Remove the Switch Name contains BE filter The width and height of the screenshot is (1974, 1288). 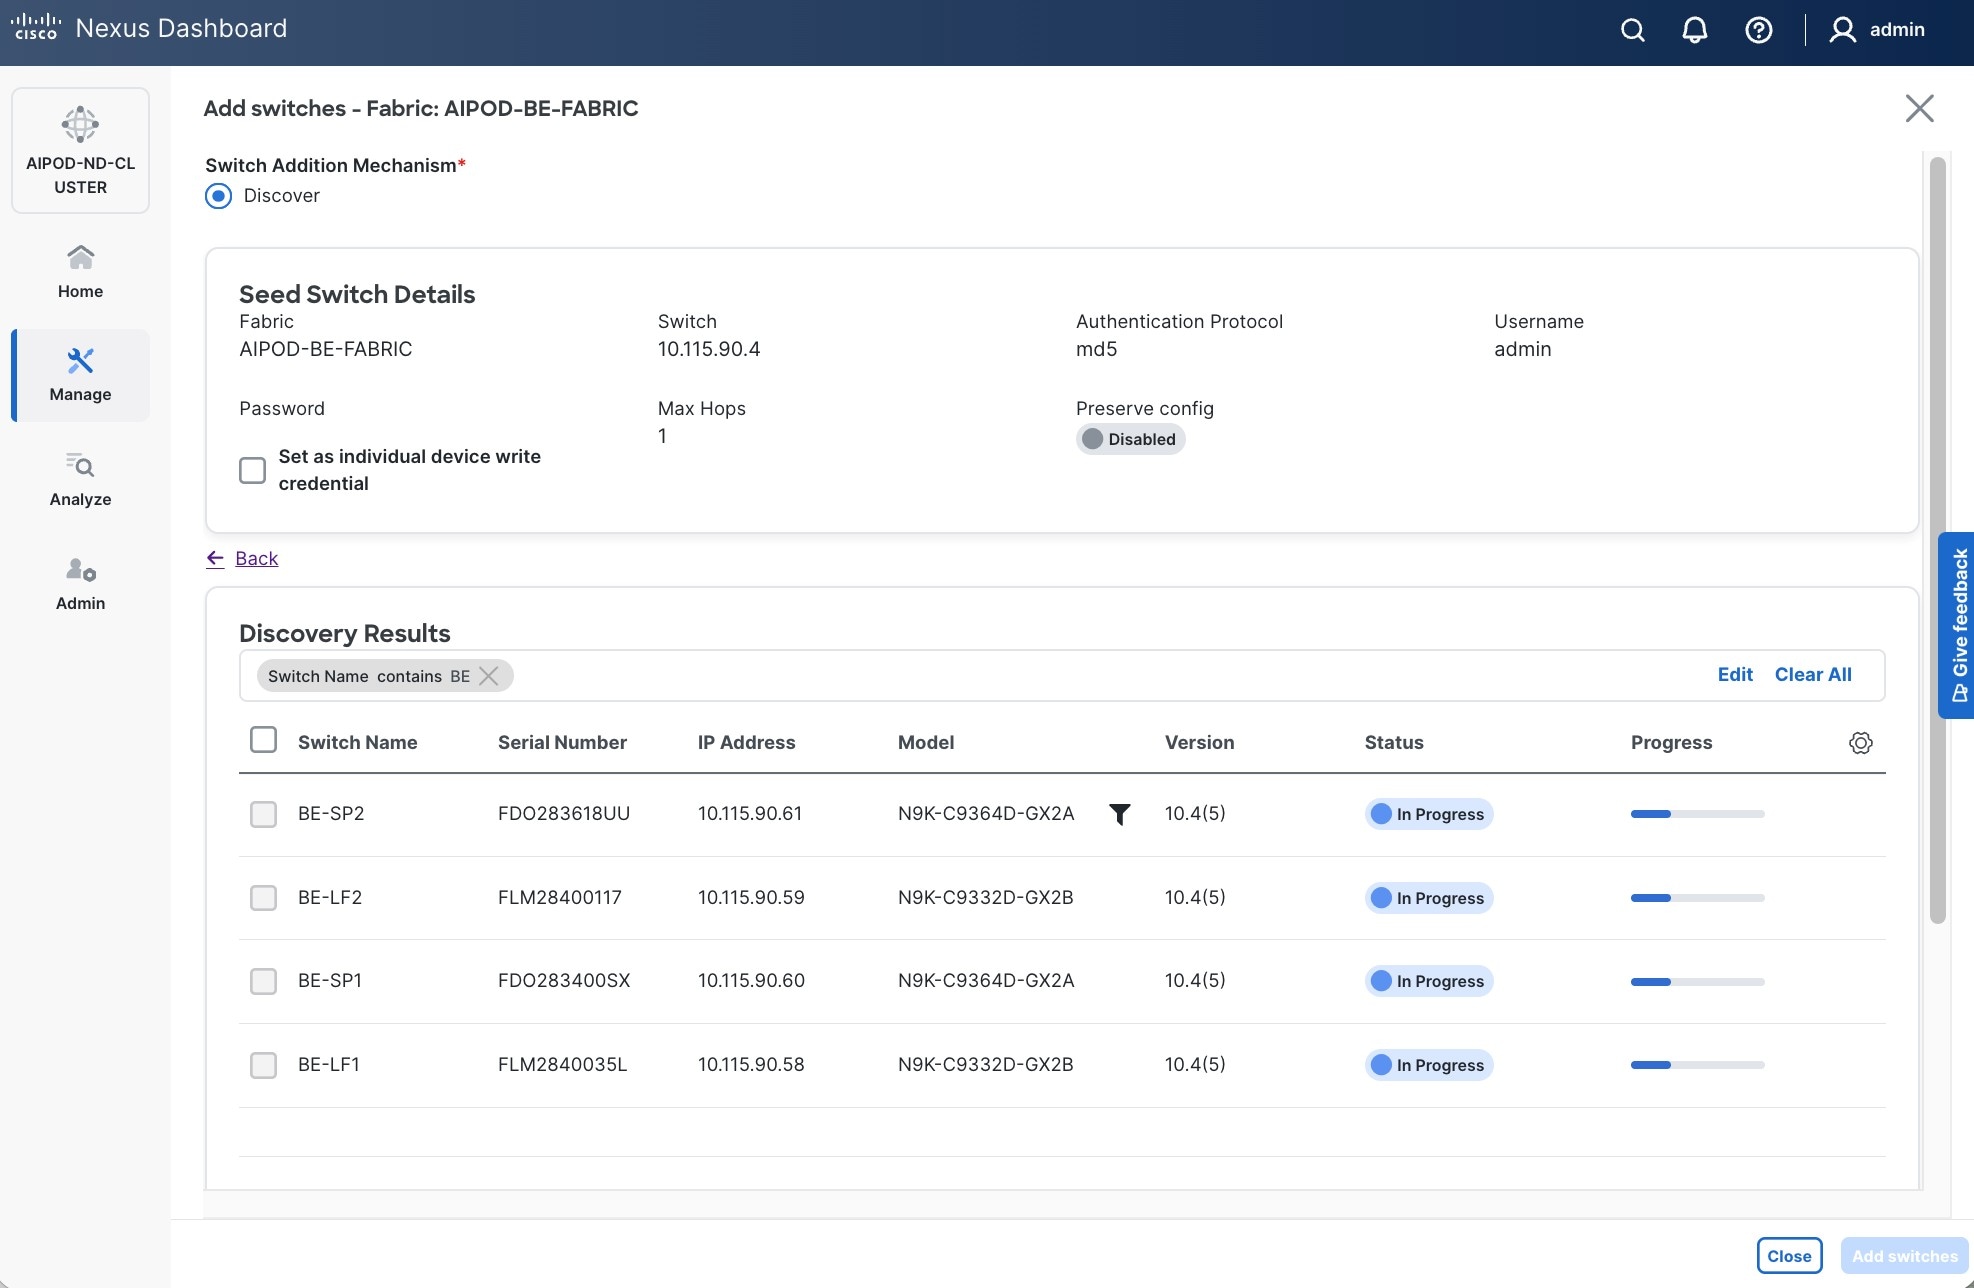(489, 676)
